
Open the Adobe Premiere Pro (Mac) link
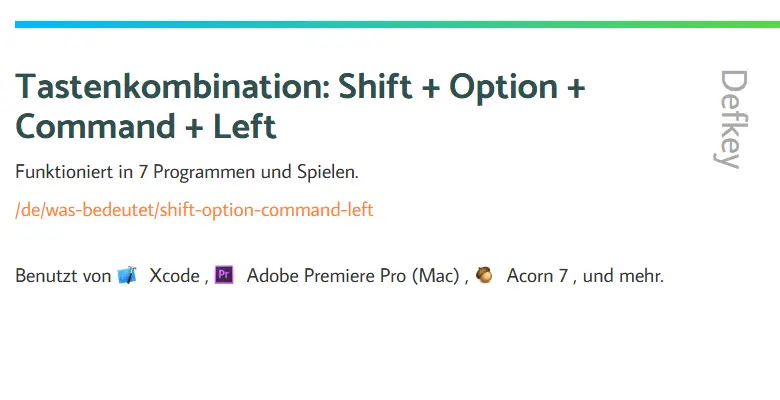(x=353, y=276)
